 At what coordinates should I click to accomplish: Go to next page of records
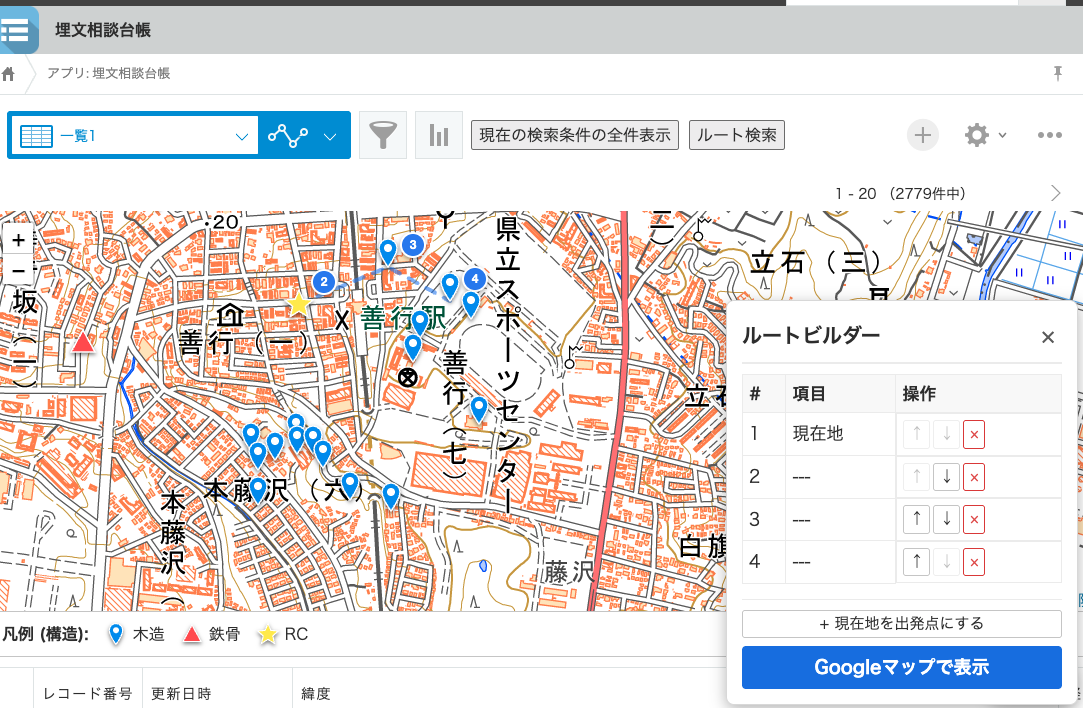1055,193
